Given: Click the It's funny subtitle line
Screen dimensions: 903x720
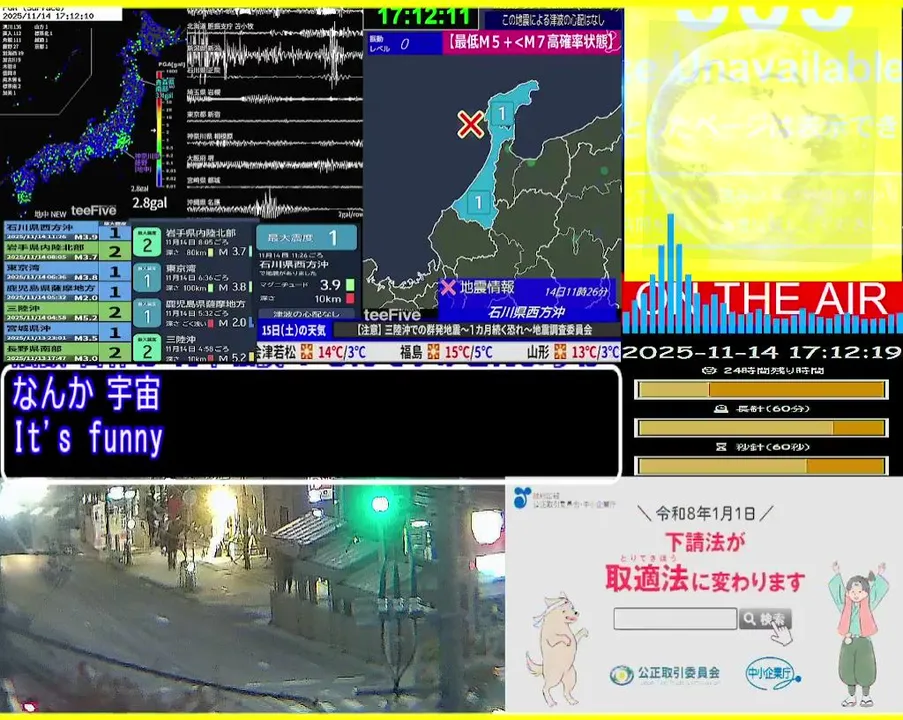Looking at the screenshot, I should point(88,438).
